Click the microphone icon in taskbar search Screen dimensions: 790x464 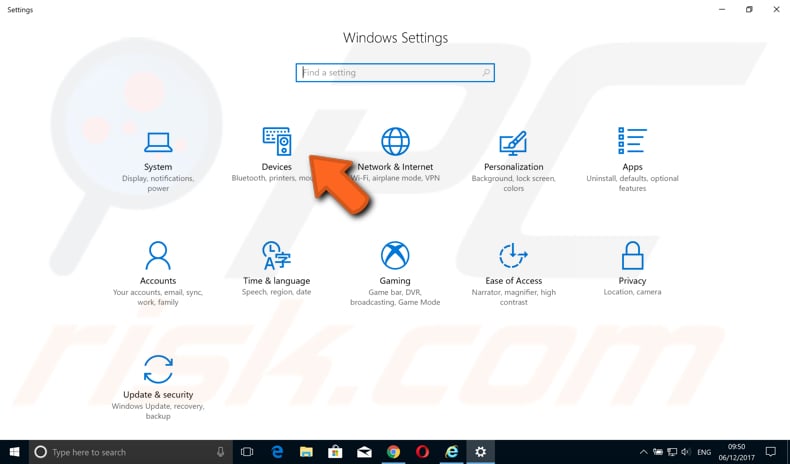(x=220, y=452)
